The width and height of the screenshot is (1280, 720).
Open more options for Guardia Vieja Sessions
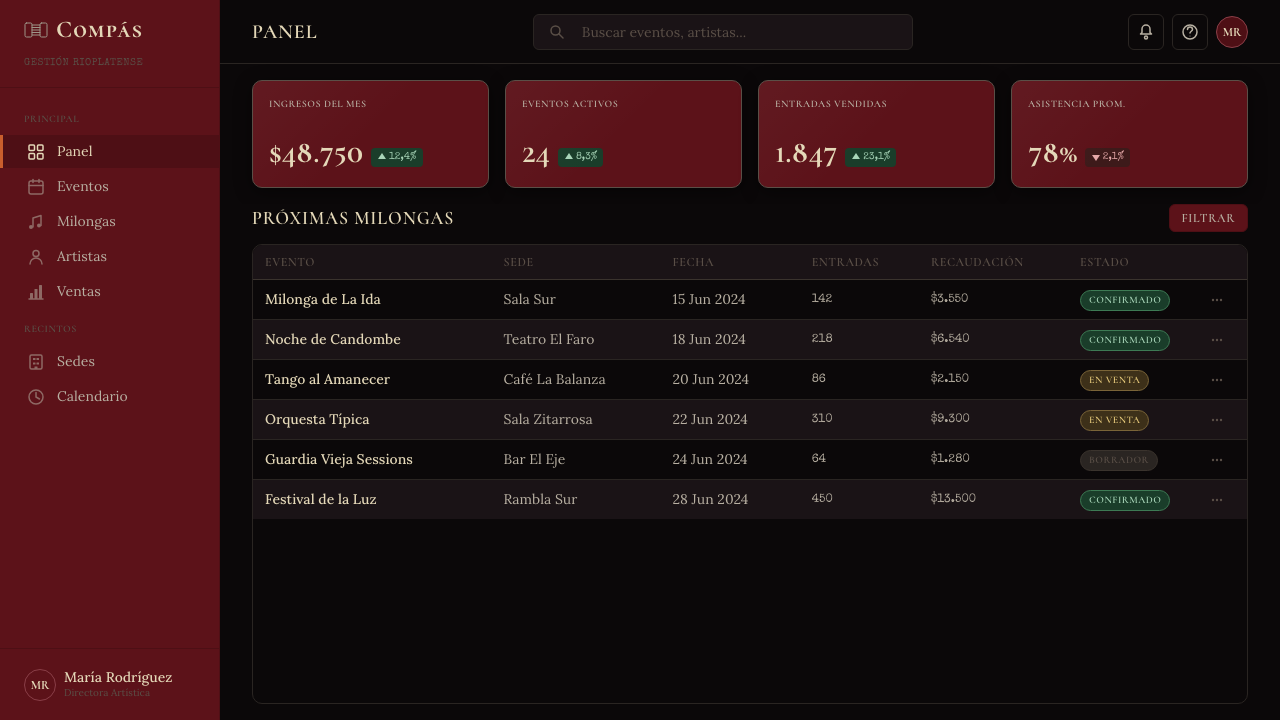1217,460
